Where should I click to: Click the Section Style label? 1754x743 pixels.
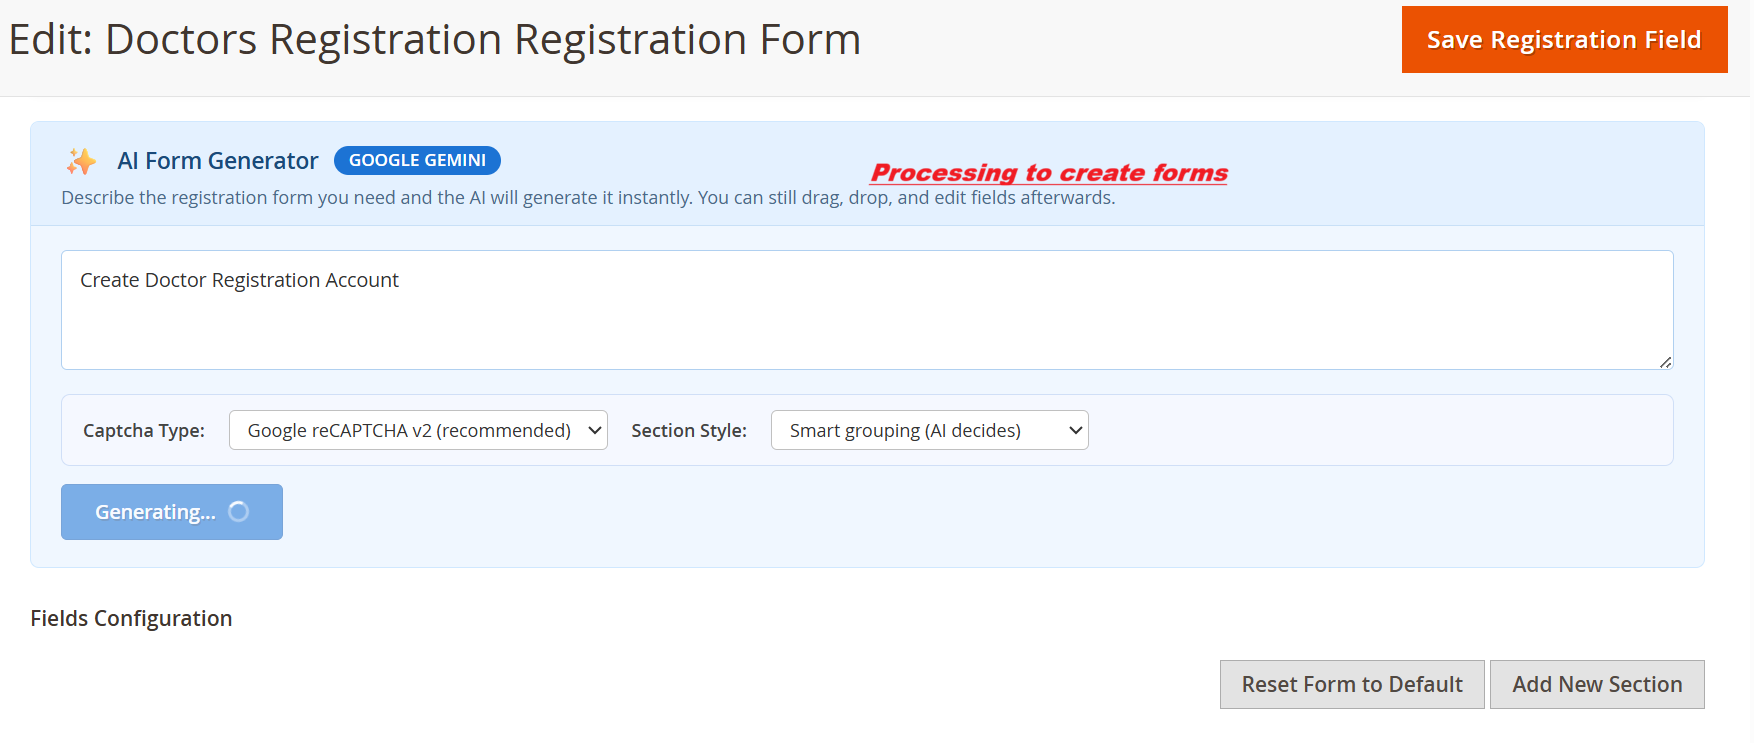point(689,431)
